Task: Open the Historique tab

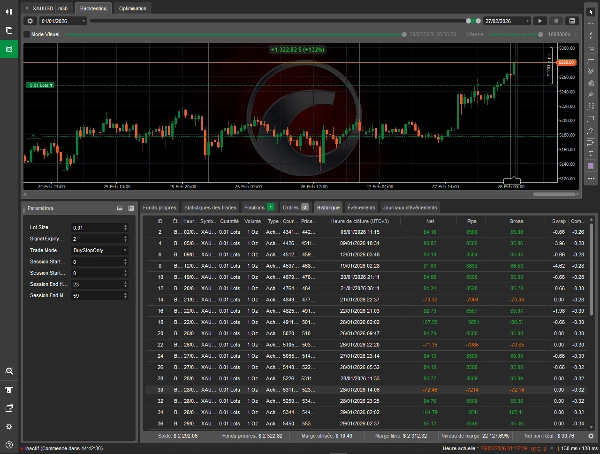Action: click(x=328, y=207)
